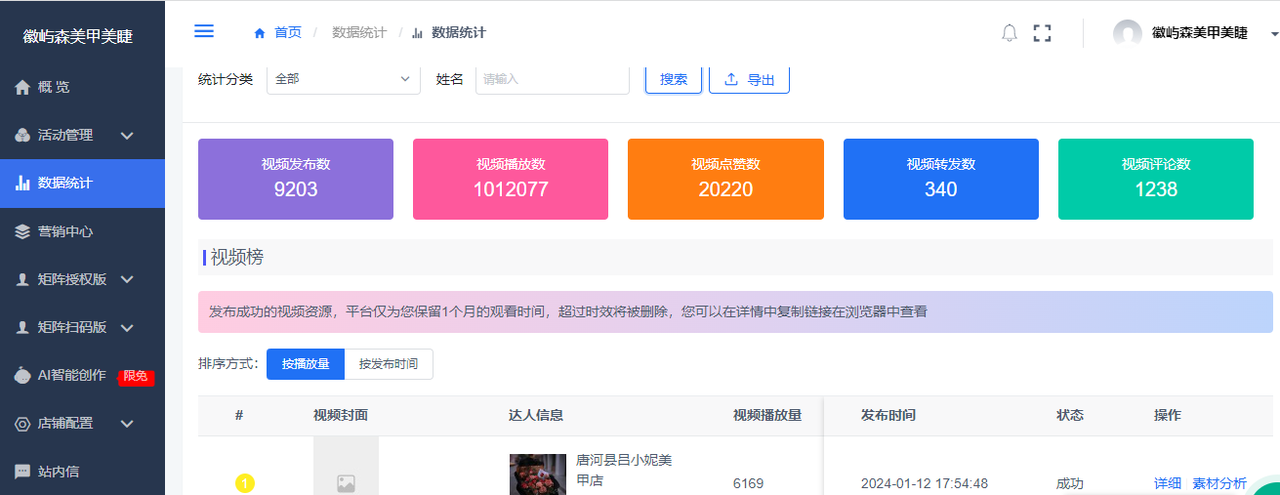Click the 导出 export button
The height and width of the screenshot is (495, 1280).
[749, 79]
